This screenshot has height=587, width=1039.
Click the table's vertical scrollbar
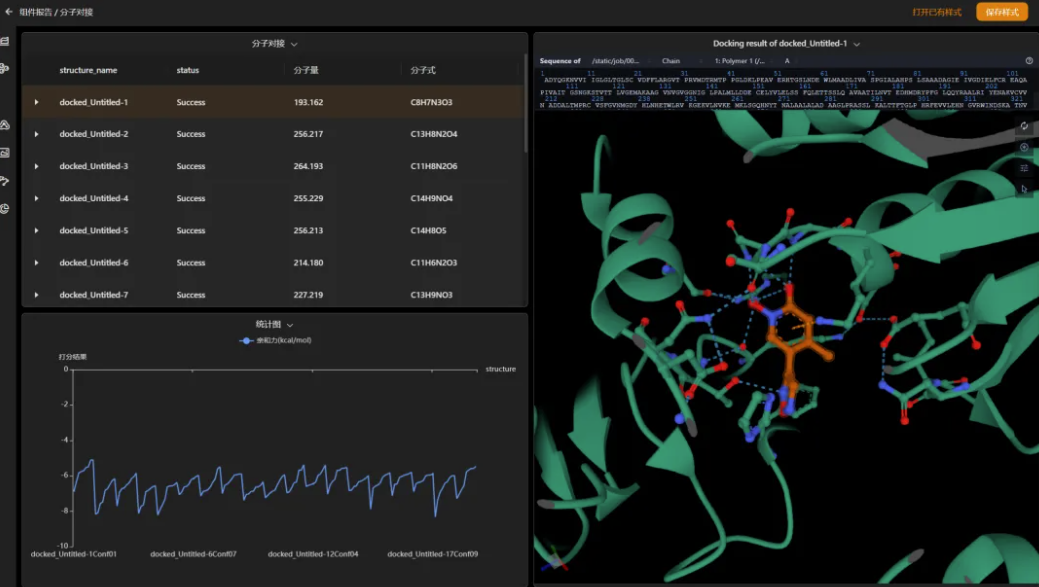[525, 103]
